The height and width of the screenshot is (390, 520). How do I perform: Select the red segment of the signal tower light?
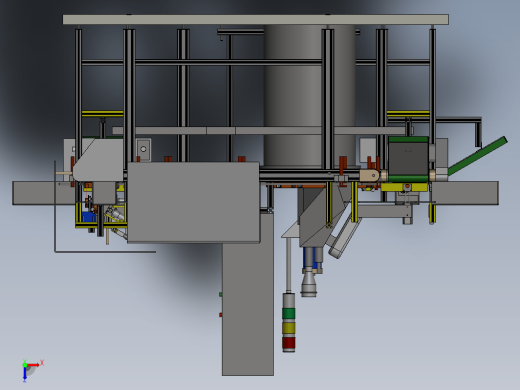tap(289, 342)
